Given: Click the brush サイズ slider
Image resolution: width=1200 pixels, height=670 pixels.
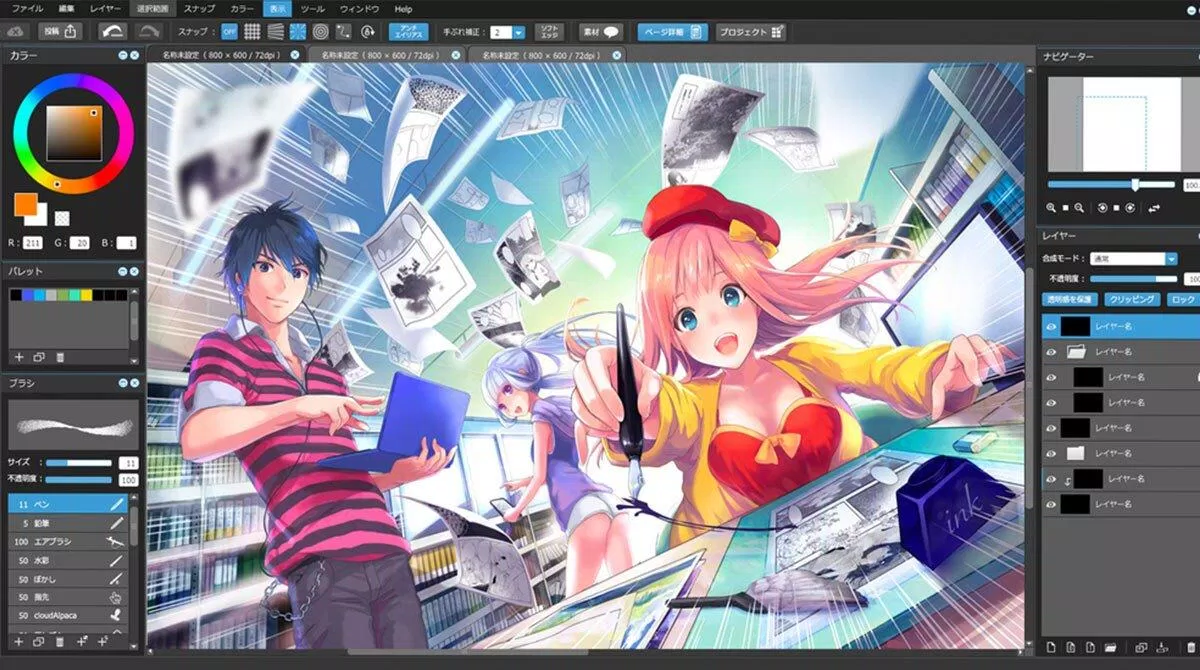Looking at the screenshot, I should coord(78,463).
